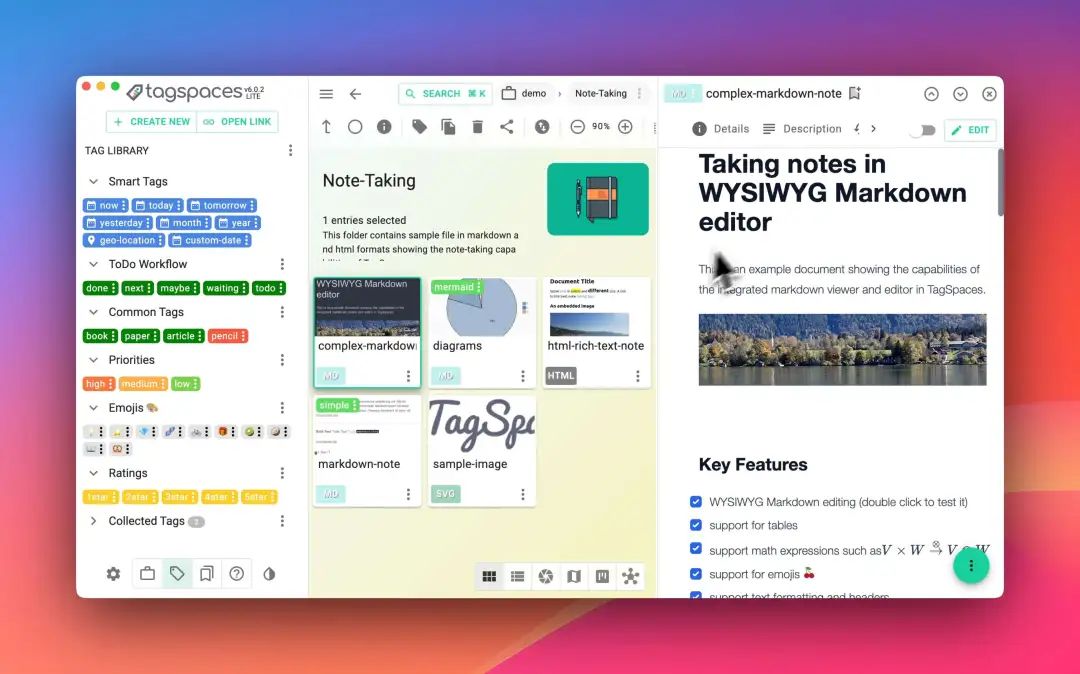
Task: Click the 90% zoom level value
Action: point(601,127)
